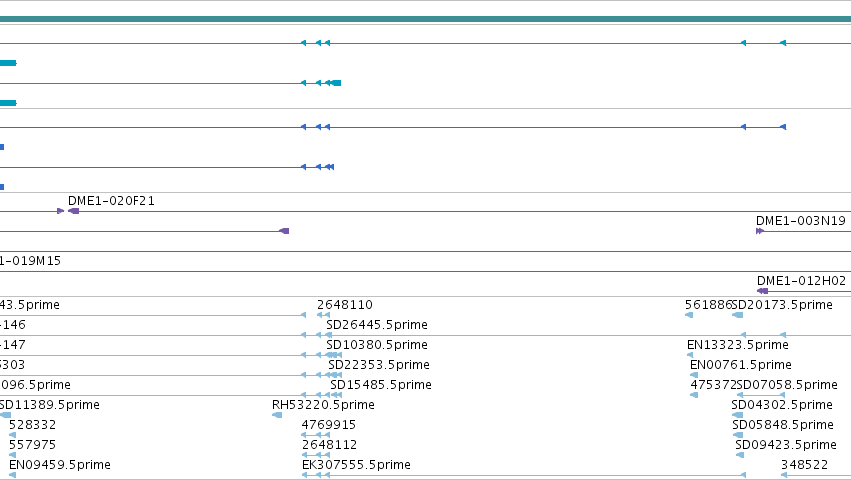Viewport: 851px width, 480px height.
Task: Select the light-blue feature under 561886
Action: 689,315
